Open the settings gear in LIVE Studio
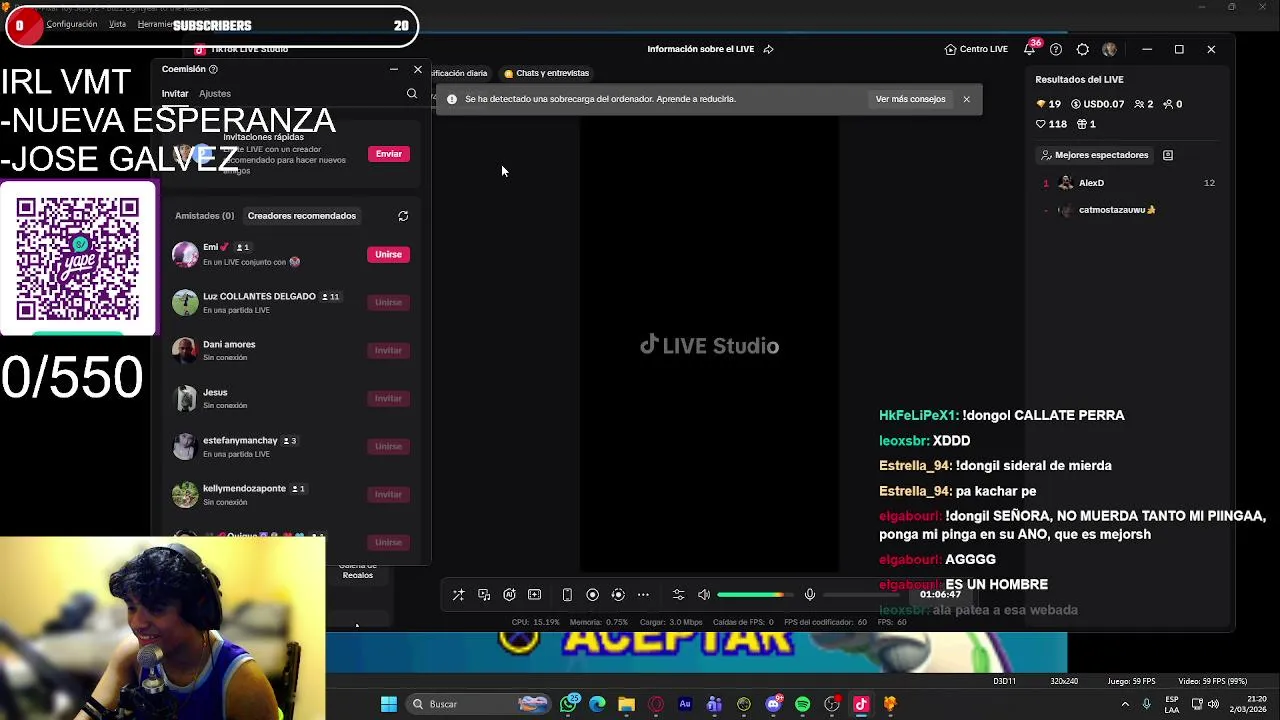The width and height of the screenshot is (1280, 720). [x=1083, y=49]
